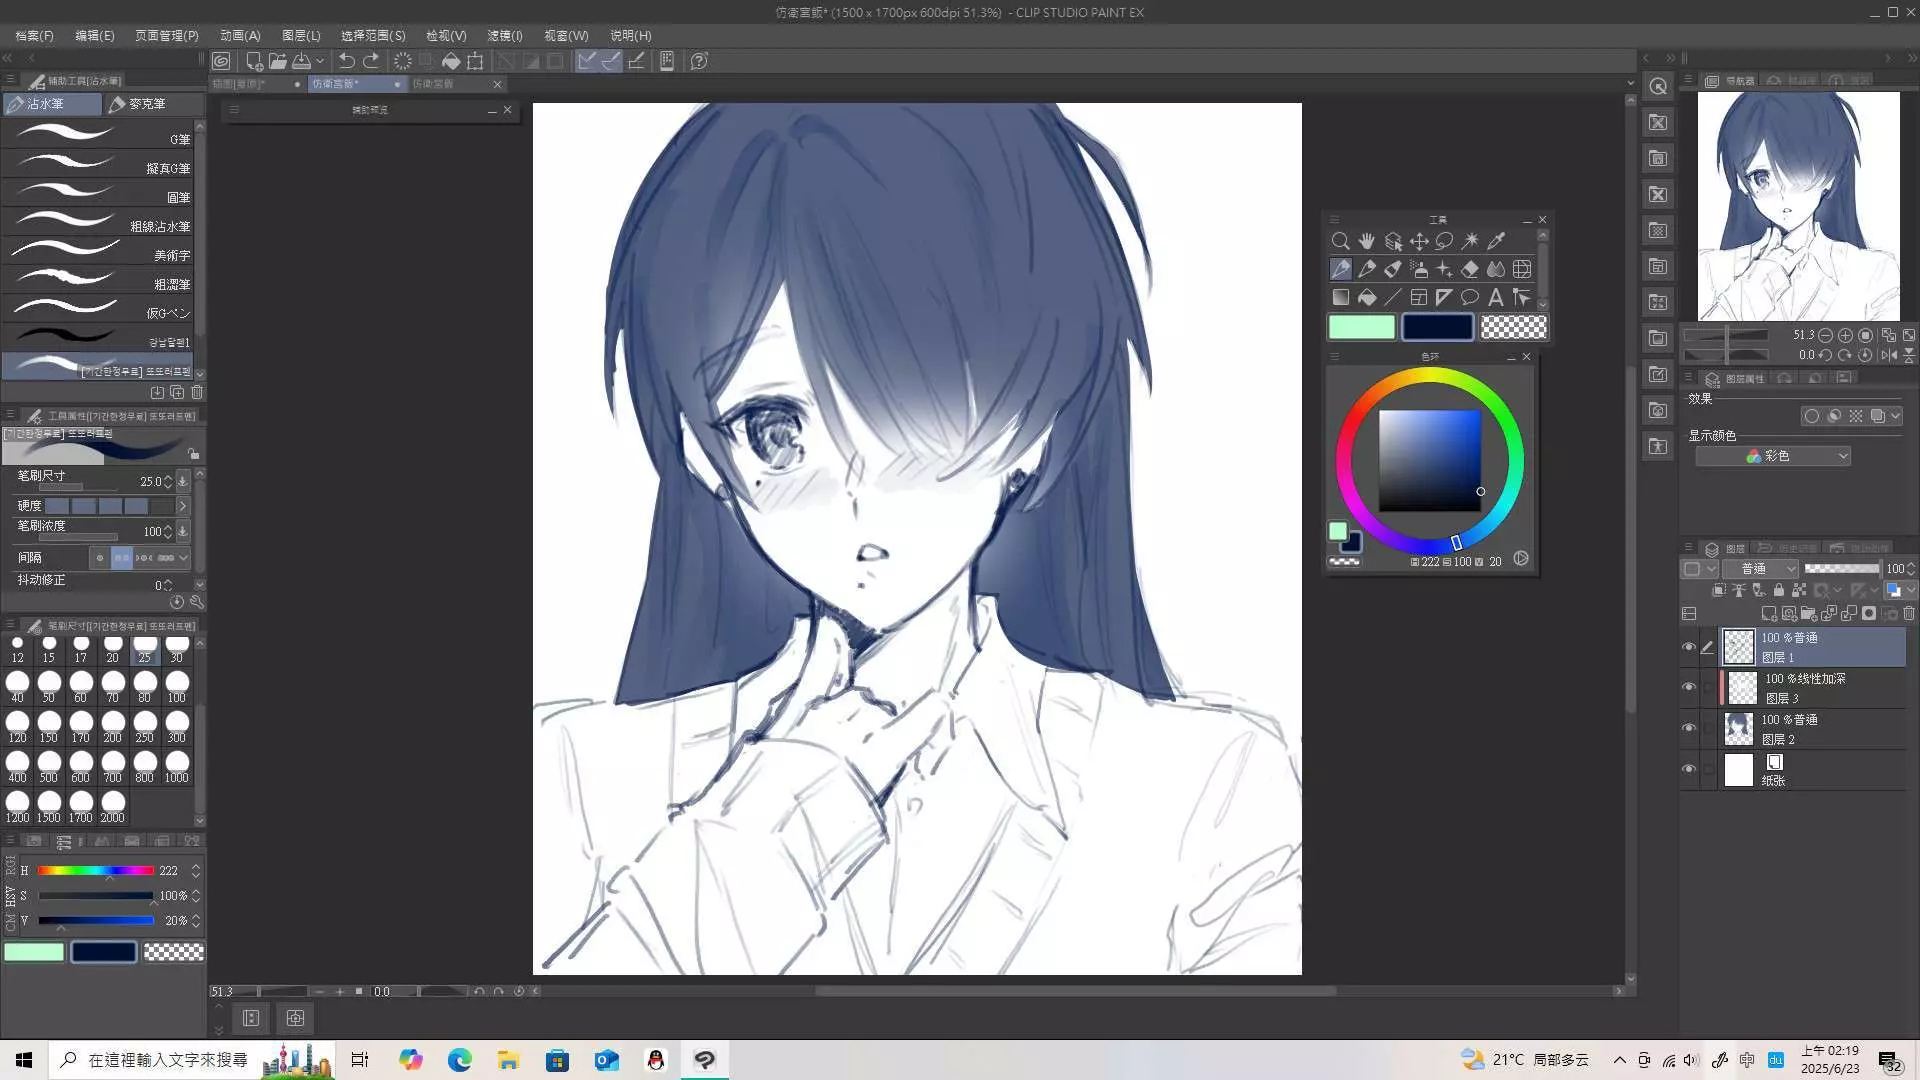Delete layer using trash icon in layer panel
Viewport: 1920px width, 1080px height.
1909,613
